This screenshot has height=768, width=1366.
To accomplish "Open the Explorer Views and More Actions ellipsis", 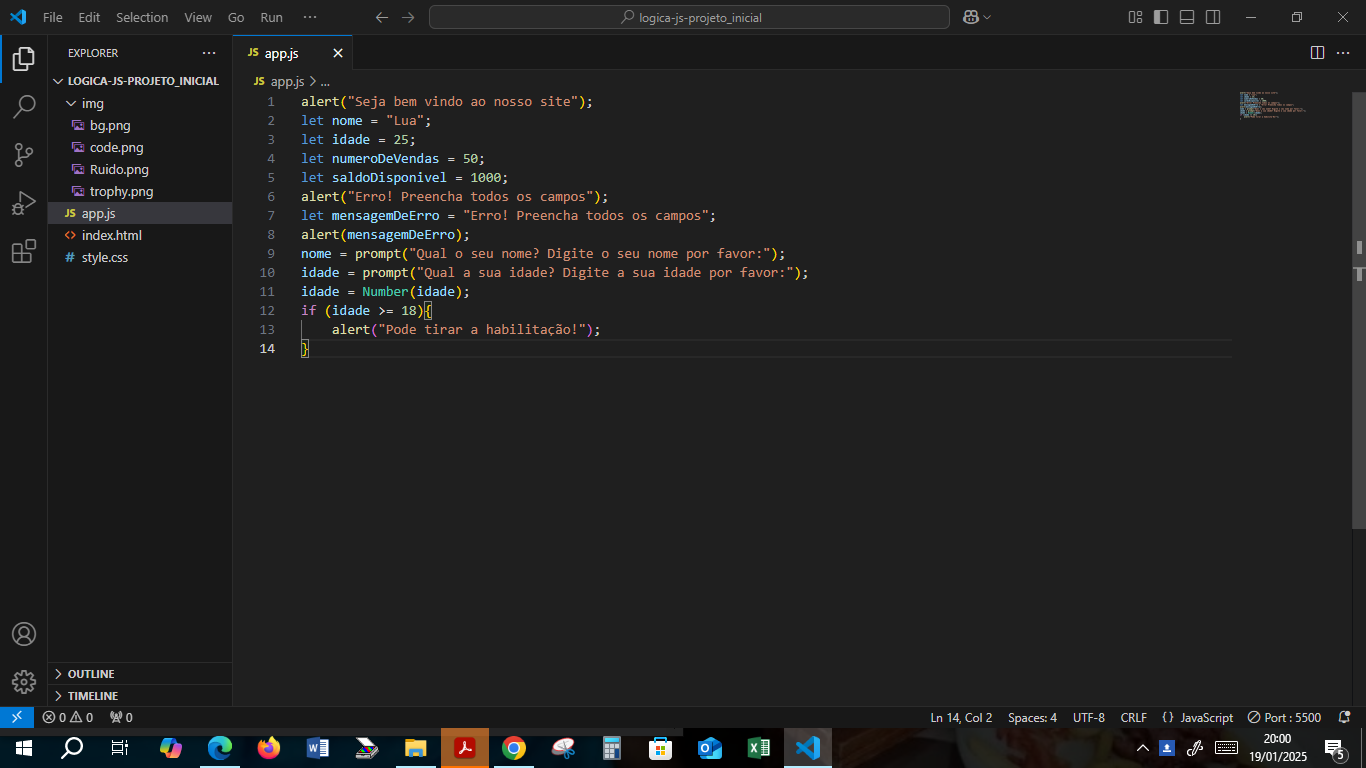I will pos(208,53).
